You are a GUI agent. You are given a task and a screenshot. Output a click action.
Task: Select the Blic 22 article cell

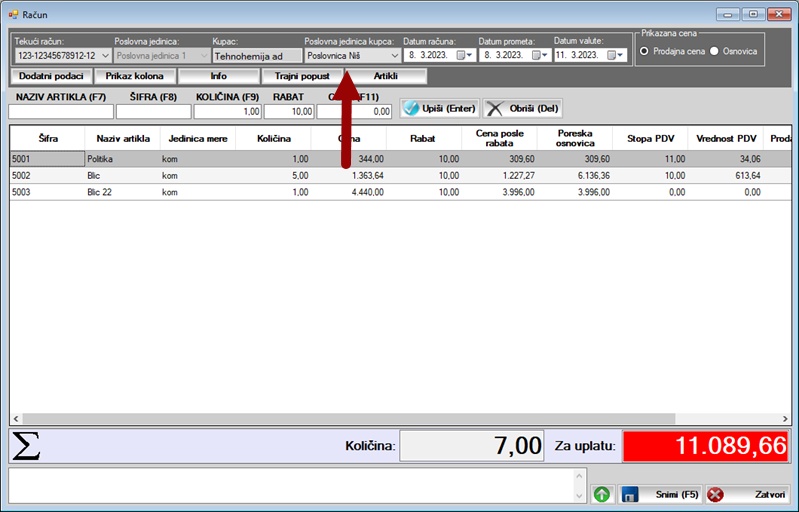[x=123, y=193]
